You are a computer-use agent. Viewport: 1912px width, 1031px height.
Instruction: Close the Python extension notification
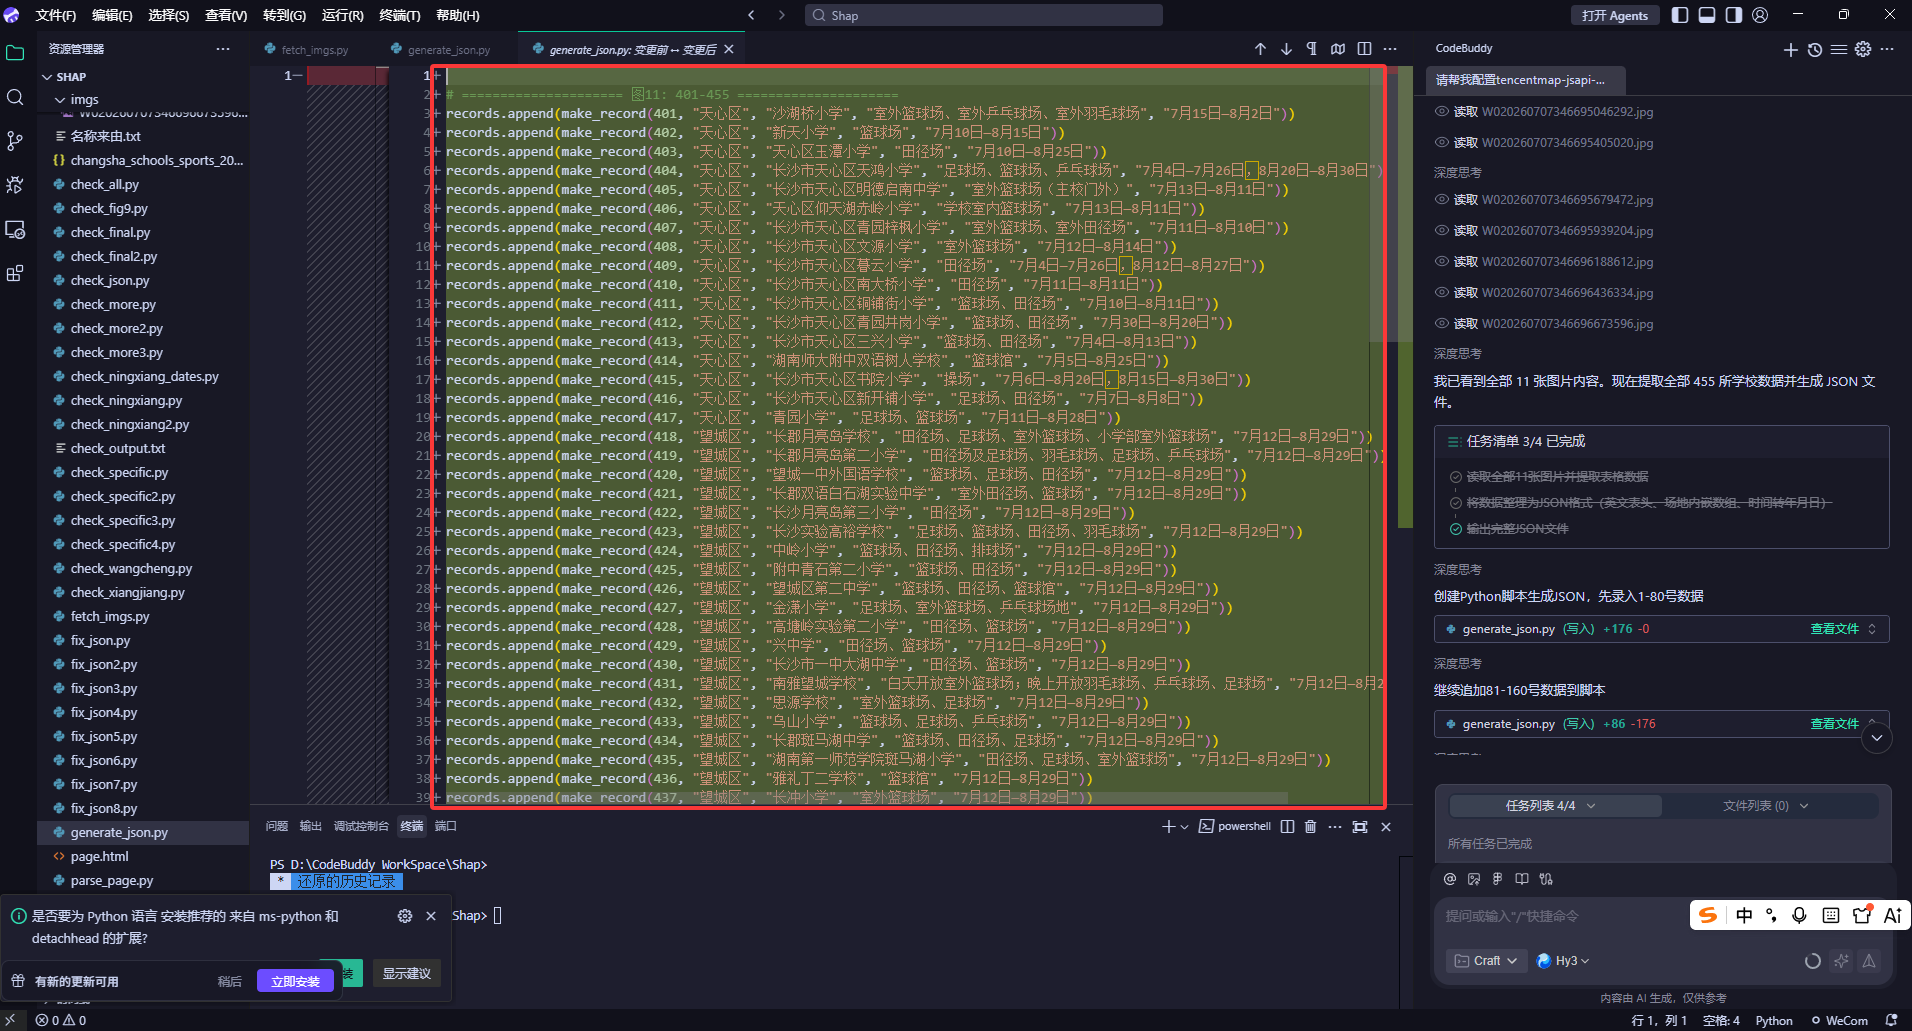click(431, 916)
